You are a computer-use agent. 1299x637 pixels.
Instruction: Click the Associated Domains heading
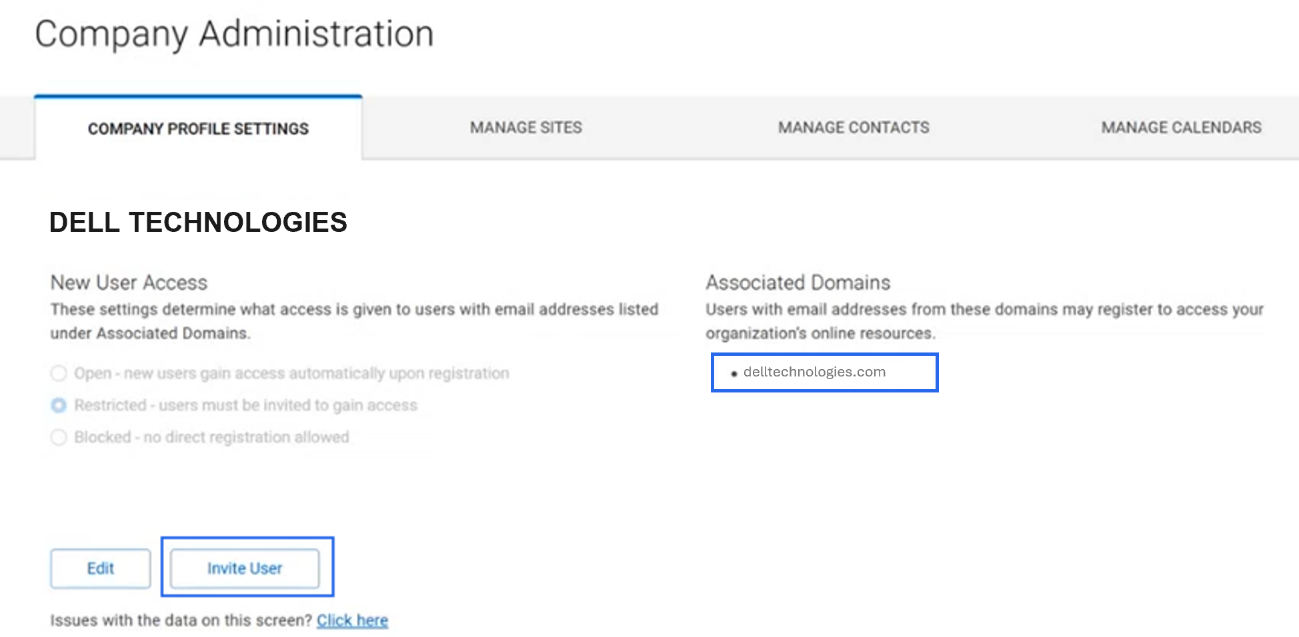[x=797, y=282]
